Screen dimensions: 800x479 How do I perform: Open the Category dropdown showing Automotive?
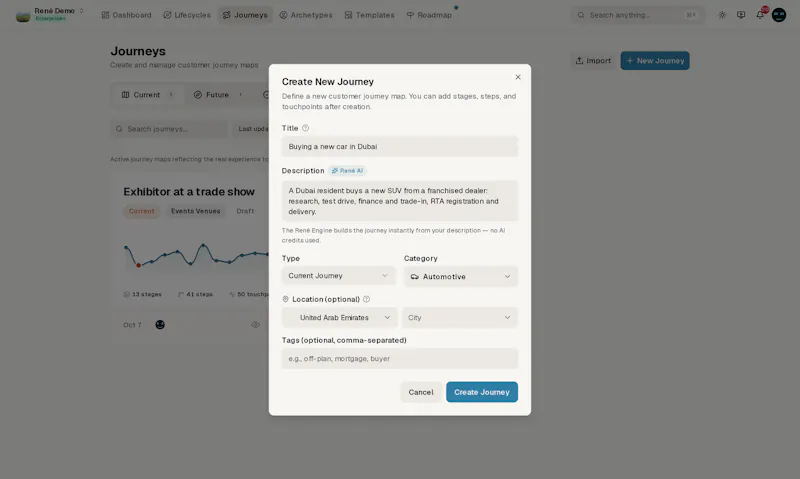(461, 276)
